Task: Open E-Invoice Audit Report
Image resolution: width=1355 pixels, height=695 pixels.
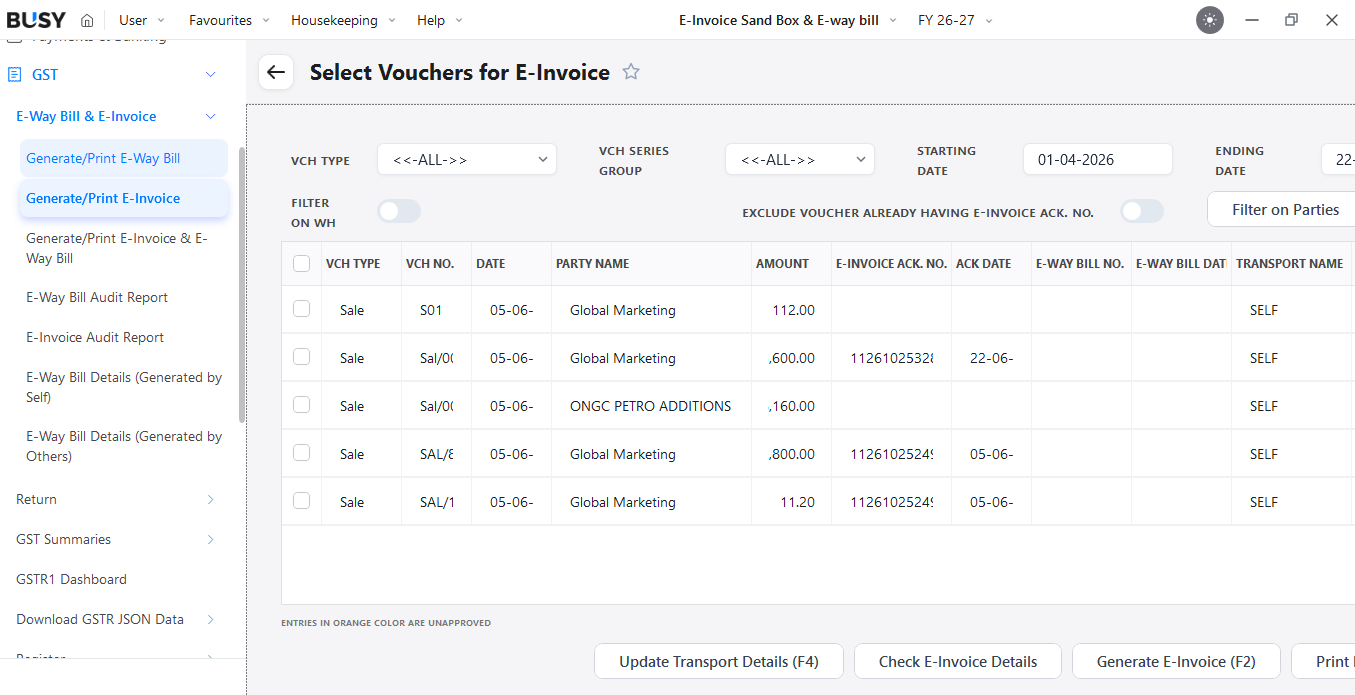Action: click(95, 337)
